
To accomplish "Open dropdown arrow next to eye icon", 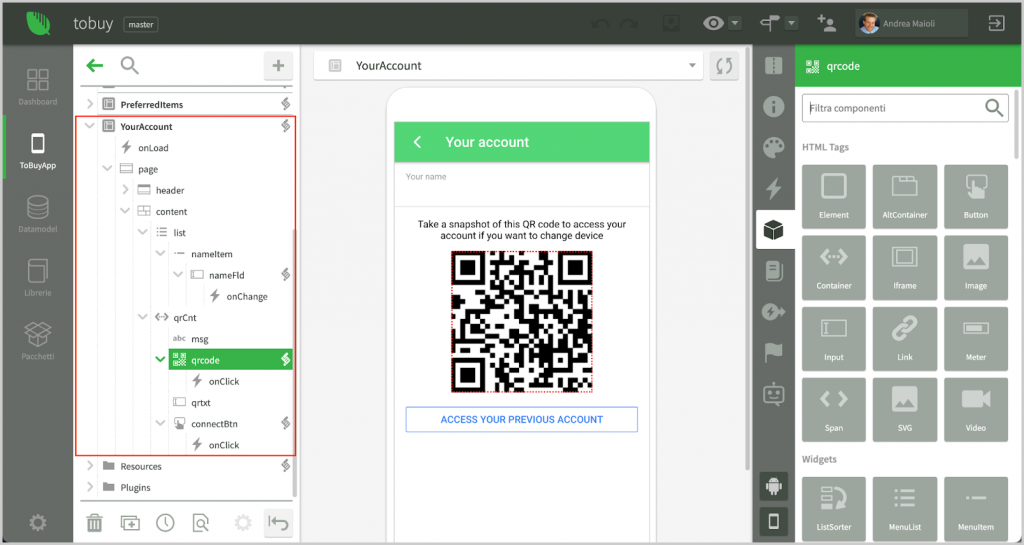I will click(x=735, y=23).
